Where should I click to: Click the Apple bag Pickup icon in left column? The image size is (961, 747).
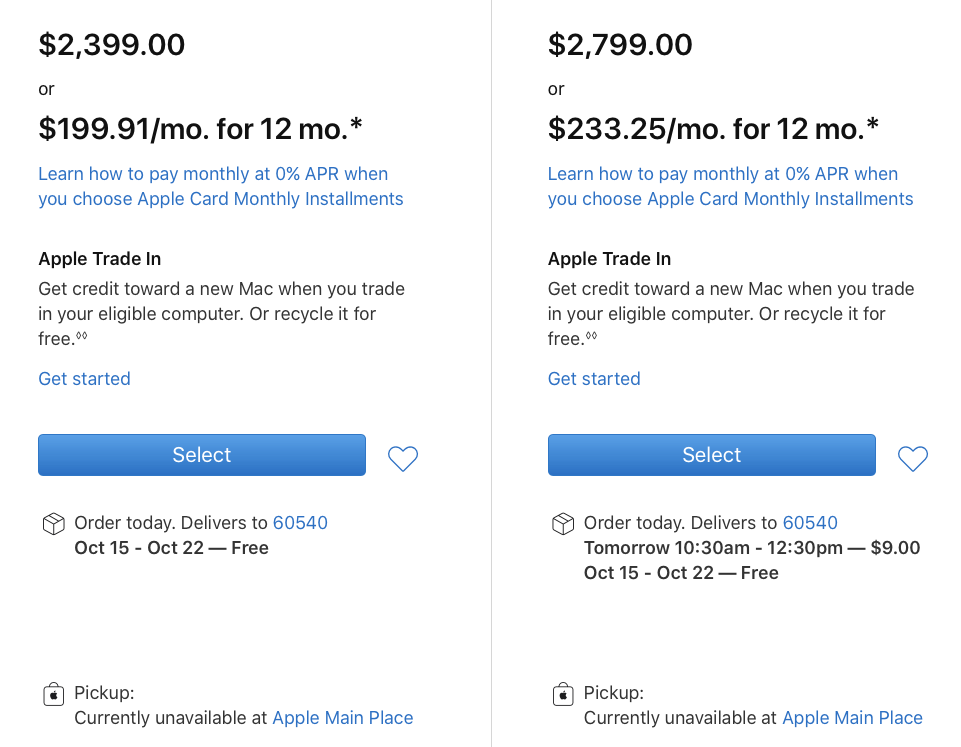click(x=53, y=694)
